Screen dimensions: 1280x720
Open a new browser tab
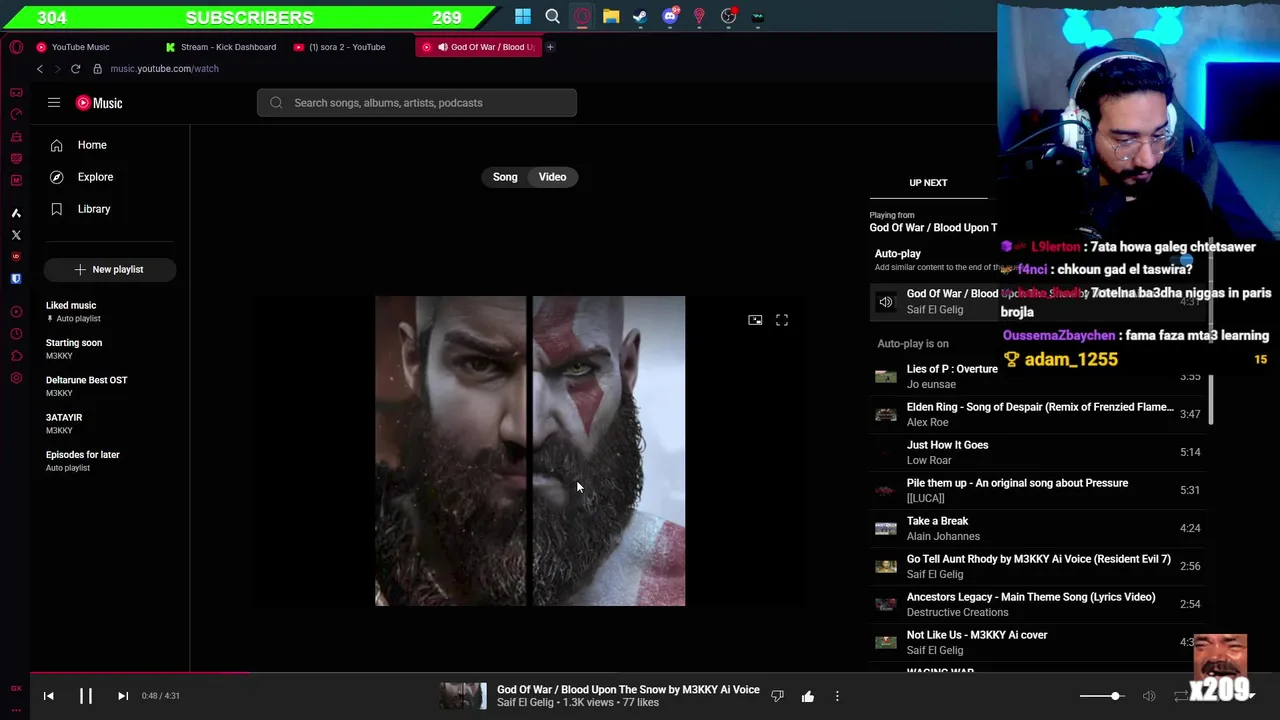[x=550, y=47]
